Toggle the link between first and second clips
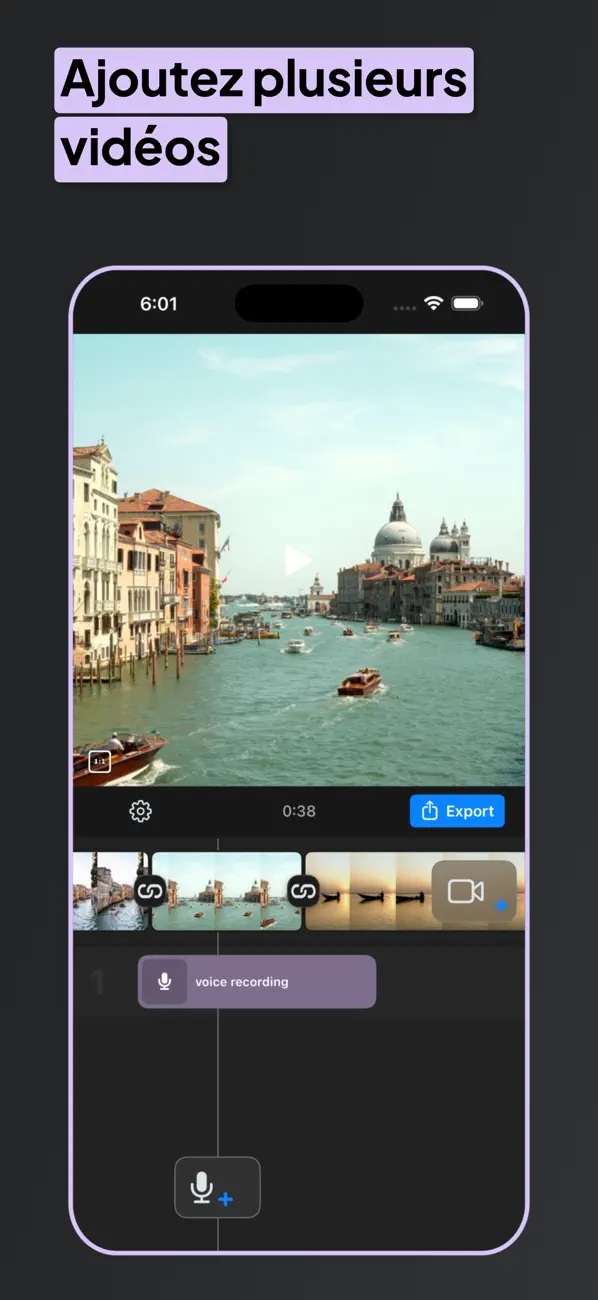This screenshot has height=1300, width=598. coord(149,890)
